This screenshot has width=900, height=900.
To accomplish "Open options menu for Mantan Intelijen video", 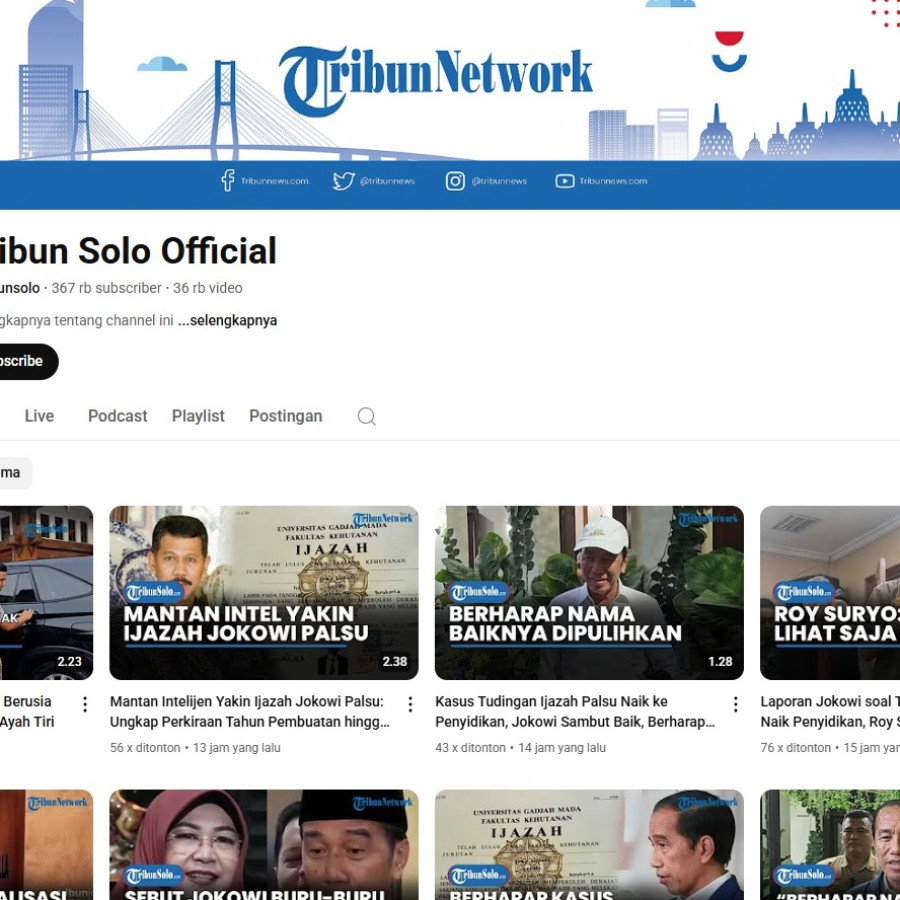I will (x=410, y=704).
